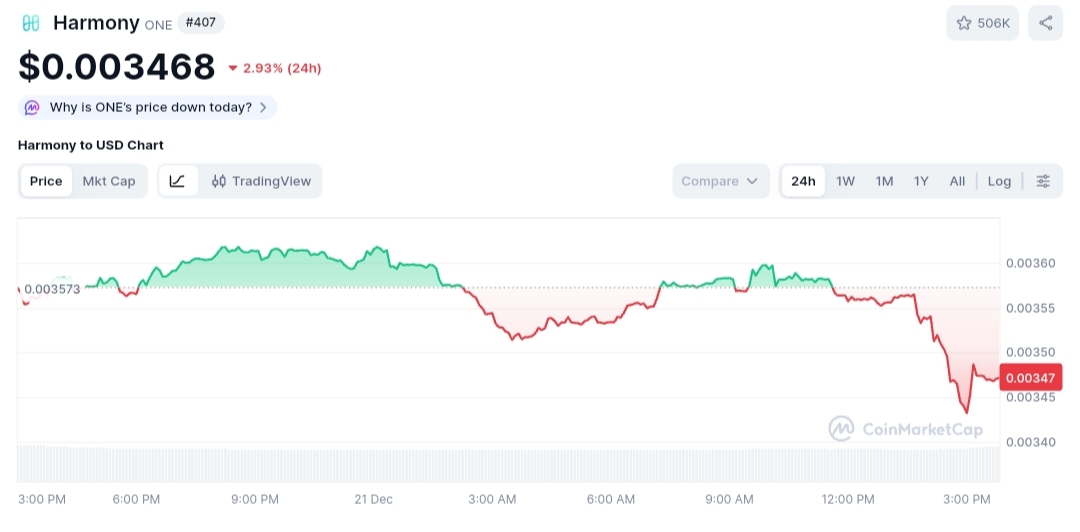Select the 1M time range
The width and height of the screenshot is (1080, 532).
click(884, 181)
